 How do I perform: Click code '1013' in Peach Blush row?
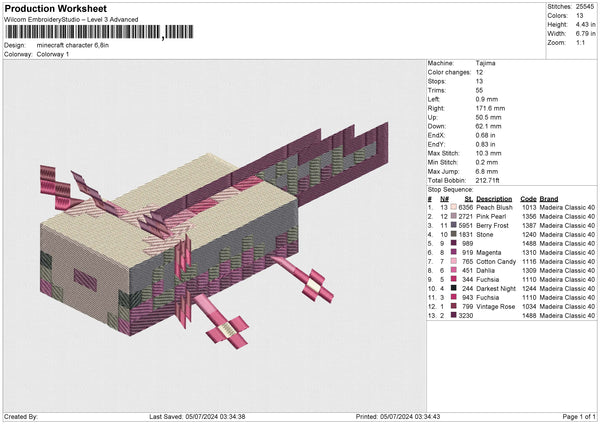(x=529, y=207)
